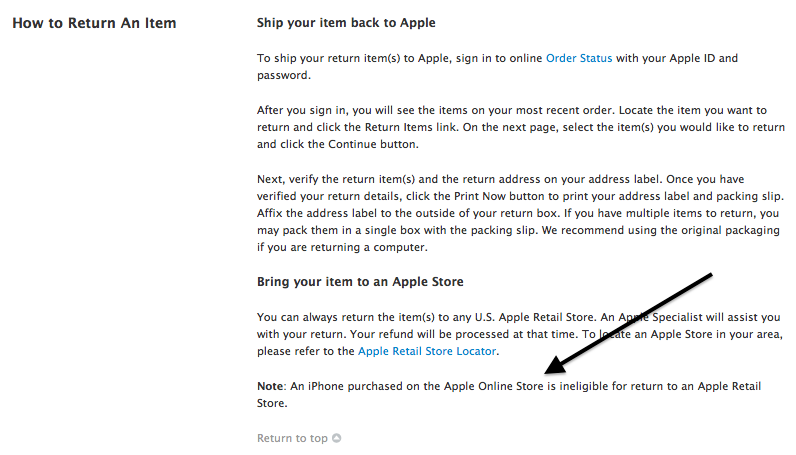Open the Apple Retail Store Locator link
The width and height of the screenshot is (796, 455).
427,351
